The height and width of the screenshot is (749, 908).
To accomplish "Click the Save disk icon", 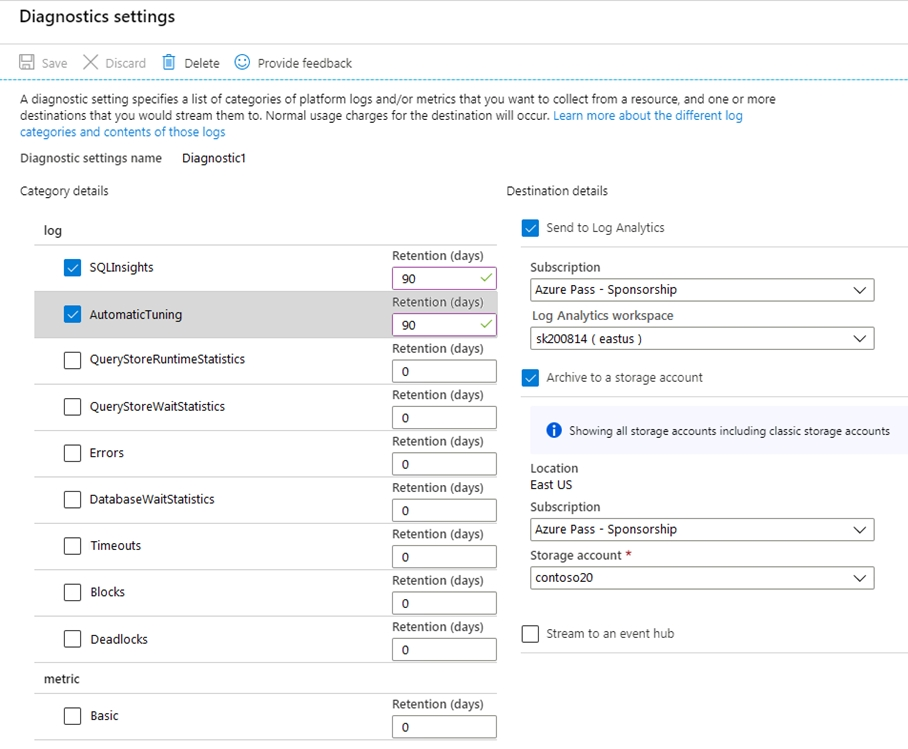I will (x=27, y=63).
